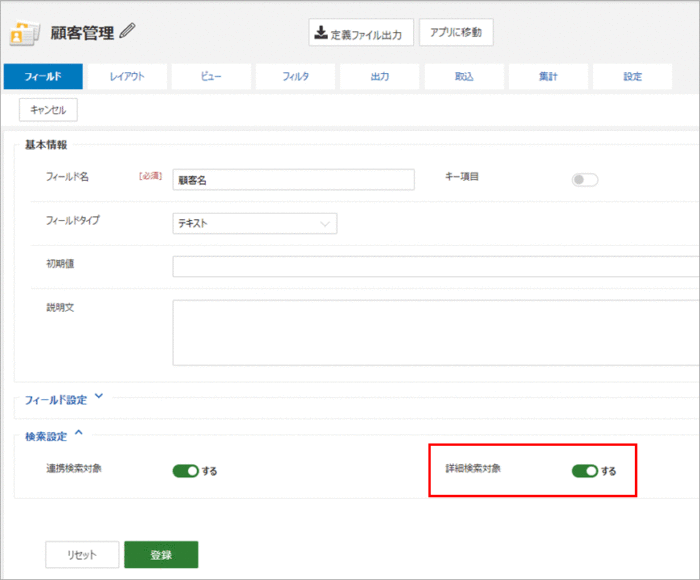
Task: Click the キャンセル button
Action: 48,110
